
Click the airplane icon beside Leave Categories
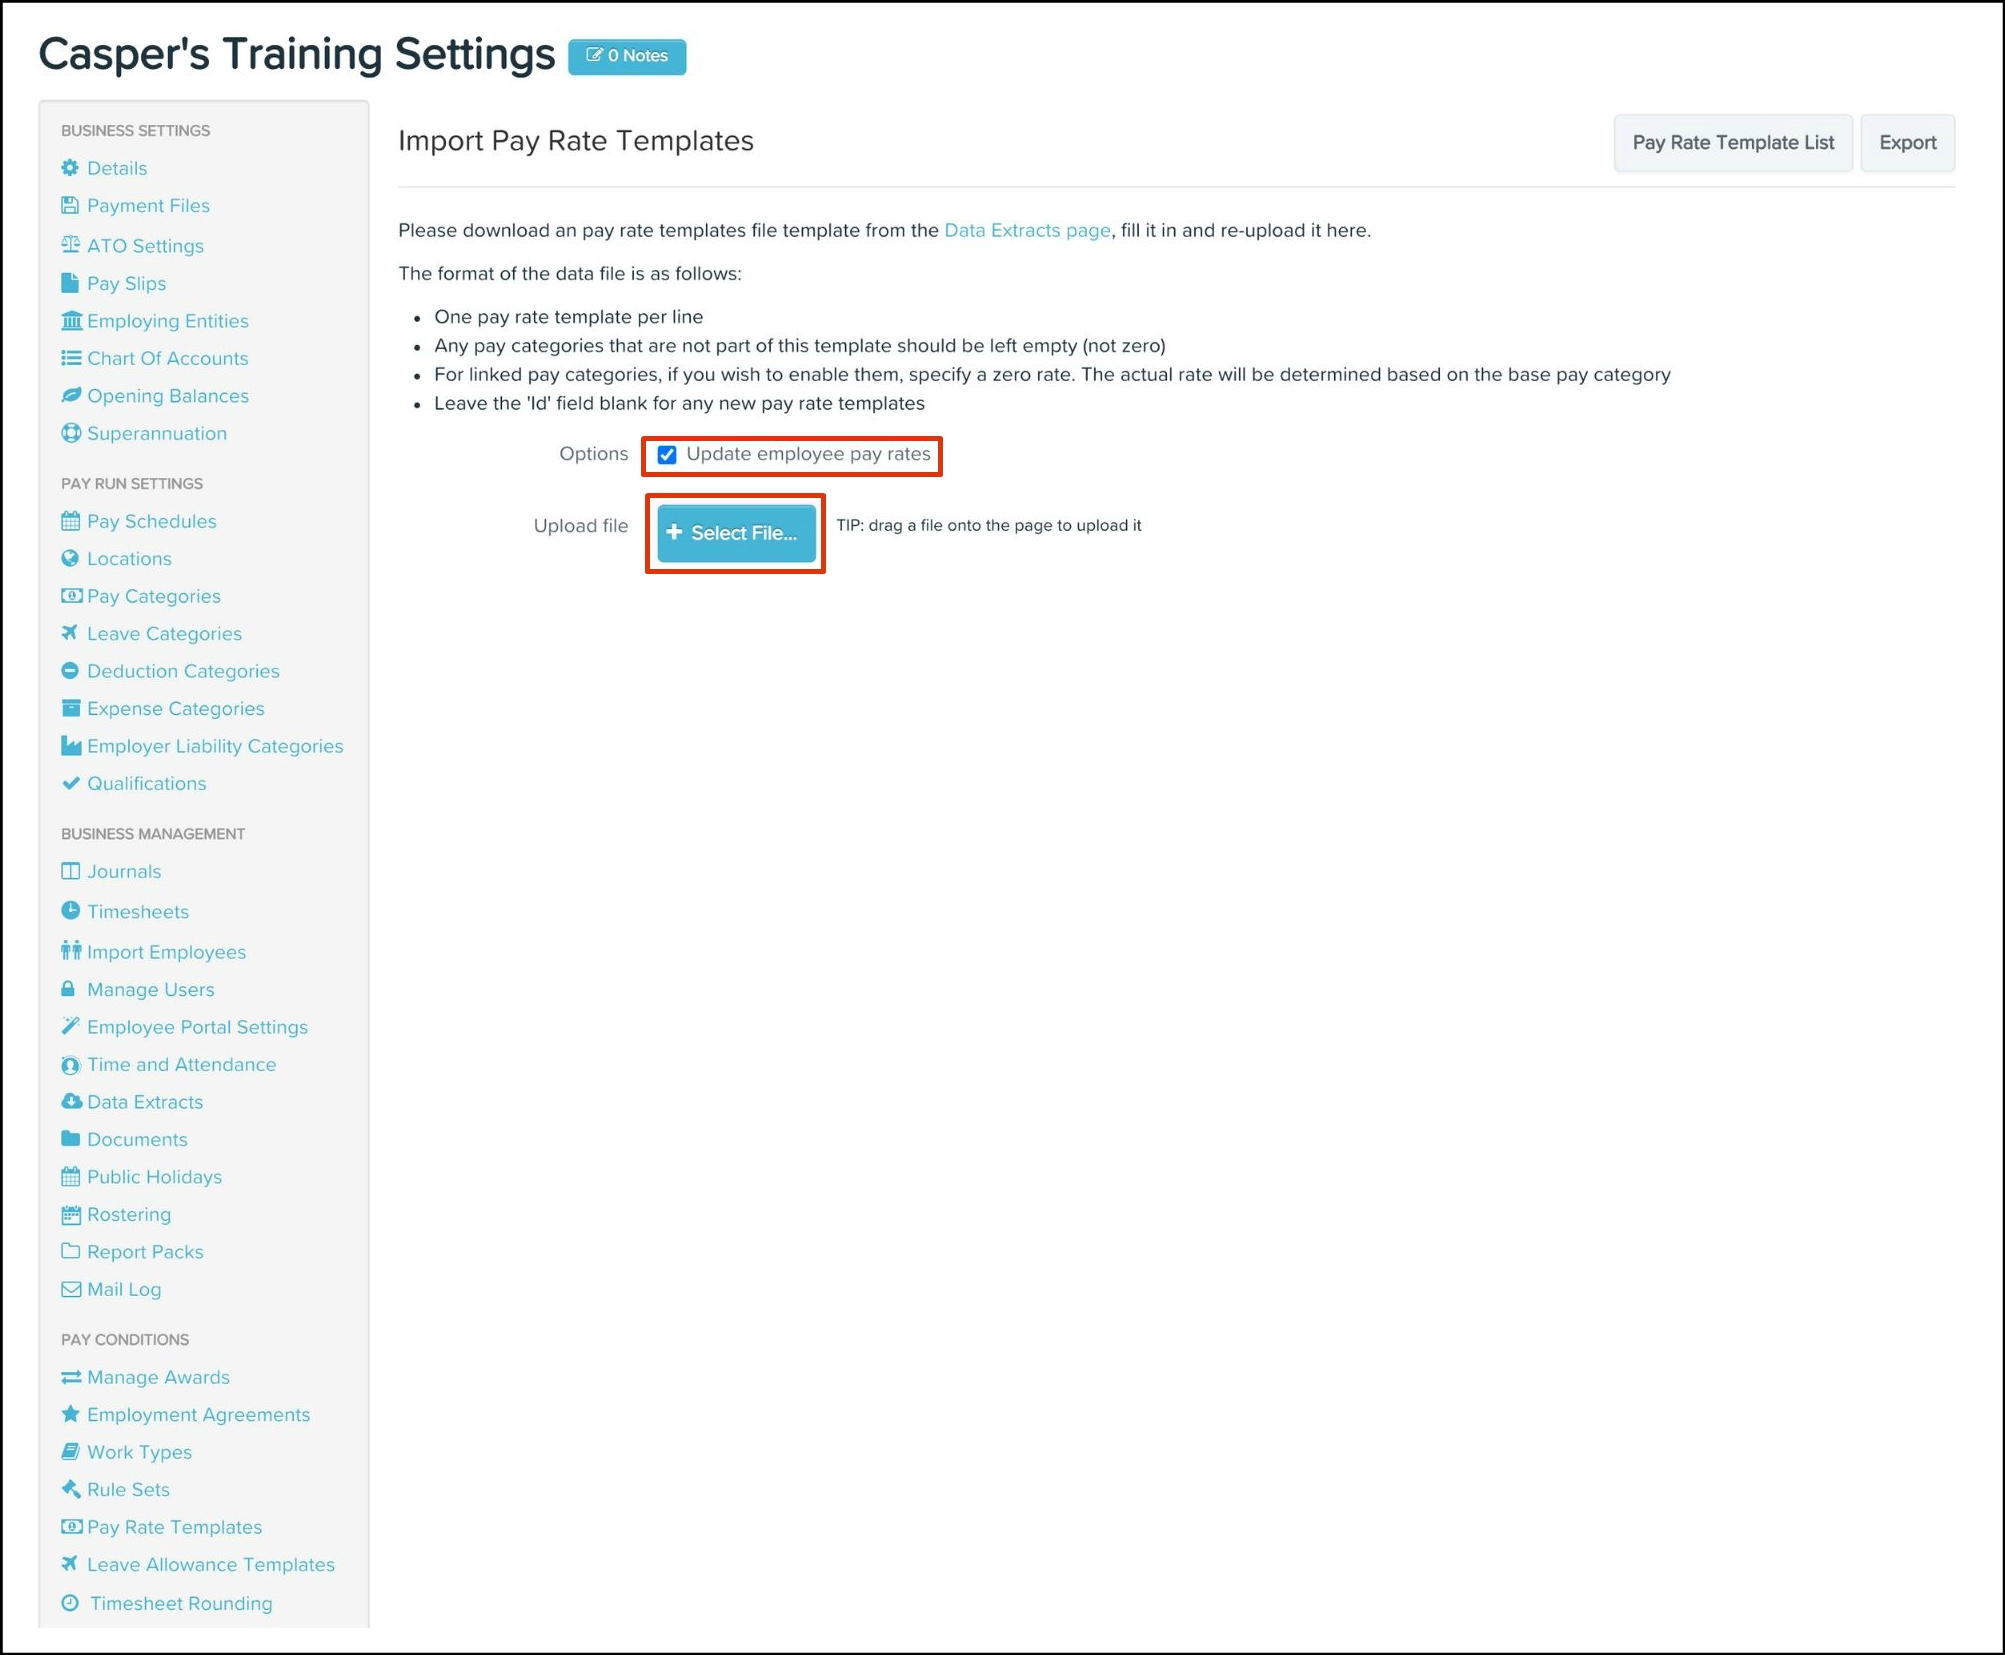click(70, 633)
